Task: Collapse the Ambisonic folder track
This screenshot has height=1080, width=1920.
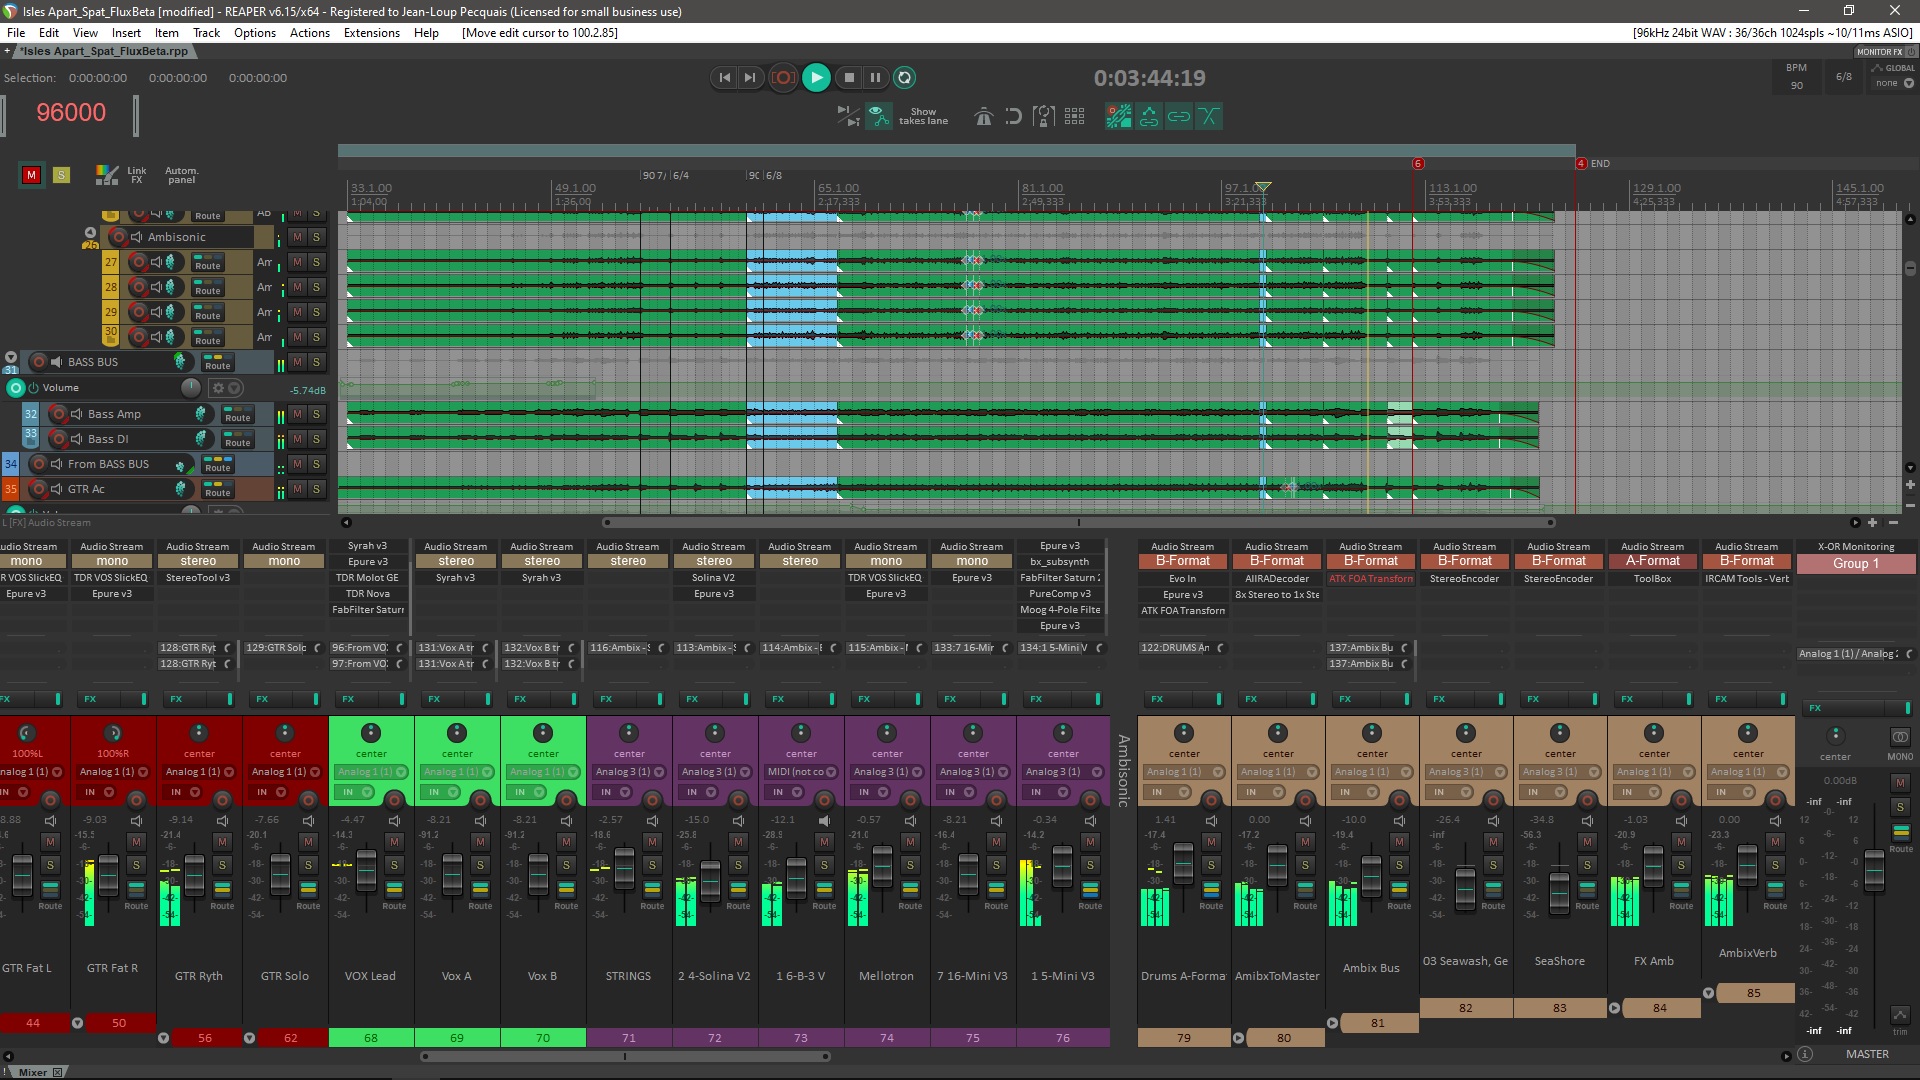Action: pyautogui.click(x=90, y=232)
